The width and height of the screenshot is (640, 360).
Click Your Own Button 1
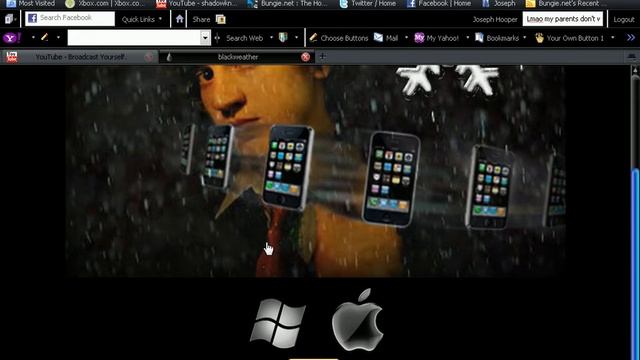569,38
